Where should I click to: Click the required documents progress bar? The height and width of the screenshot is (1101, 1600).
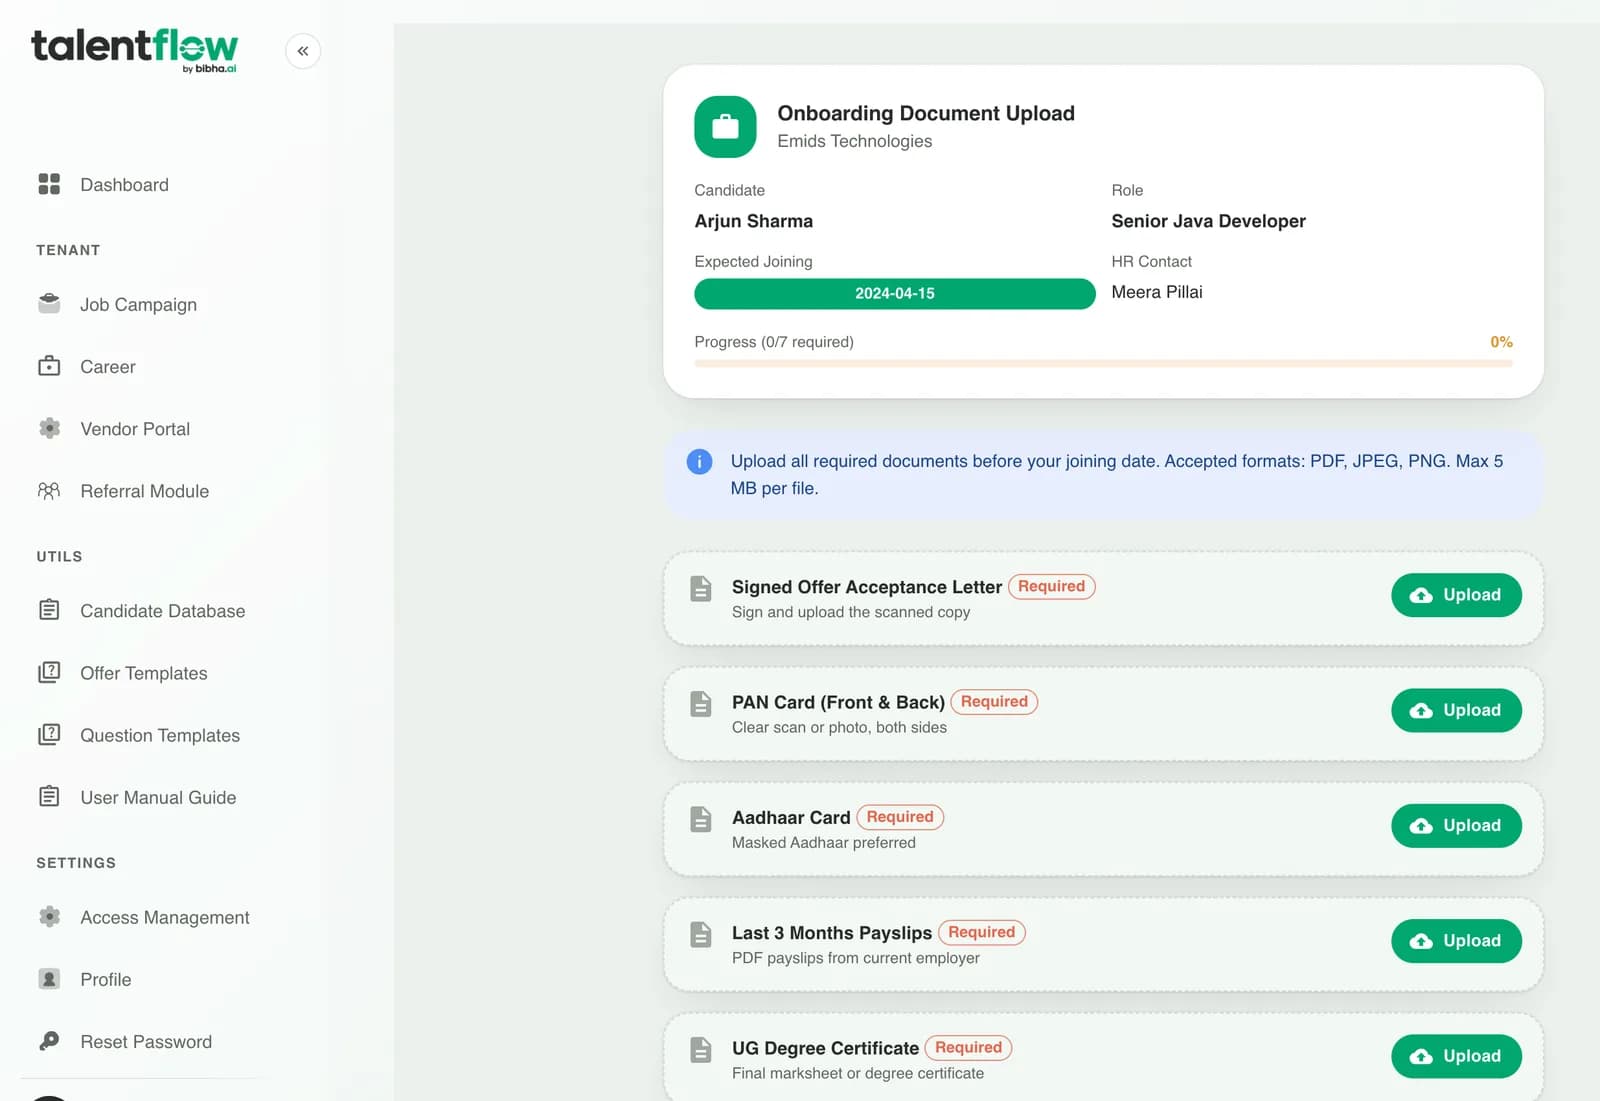pyautogui.click(x=1103, y=364)
